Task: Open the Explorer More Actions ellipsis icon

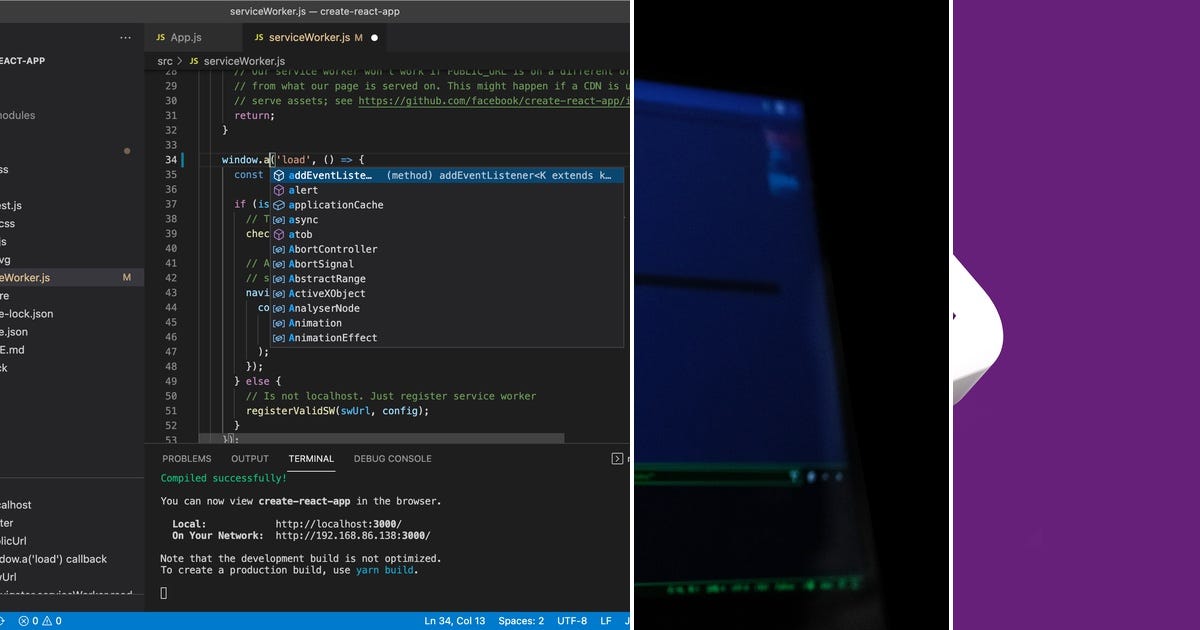Action: click(x=126, y=37)
